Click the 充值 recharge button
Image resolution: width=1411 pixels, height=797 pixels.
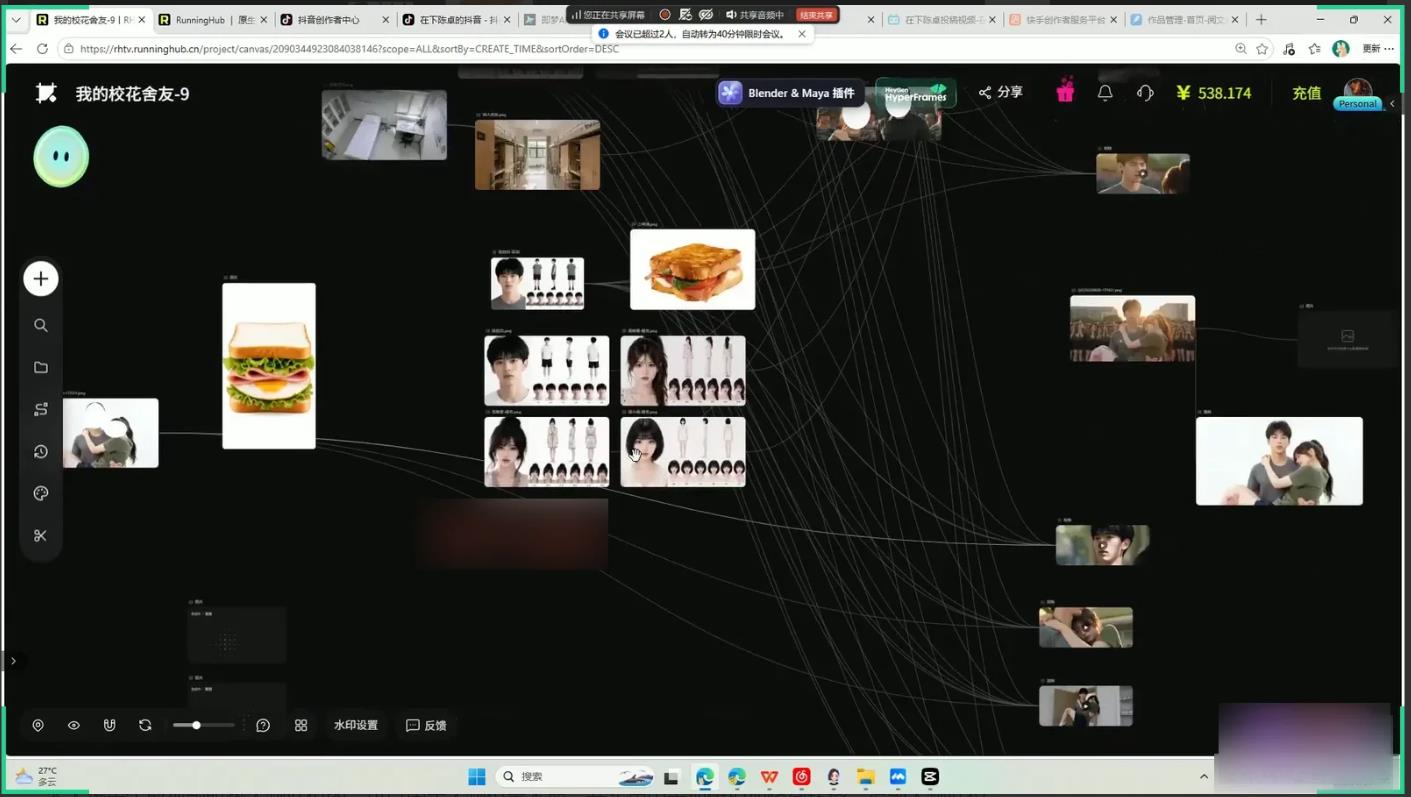(1306, 93)
